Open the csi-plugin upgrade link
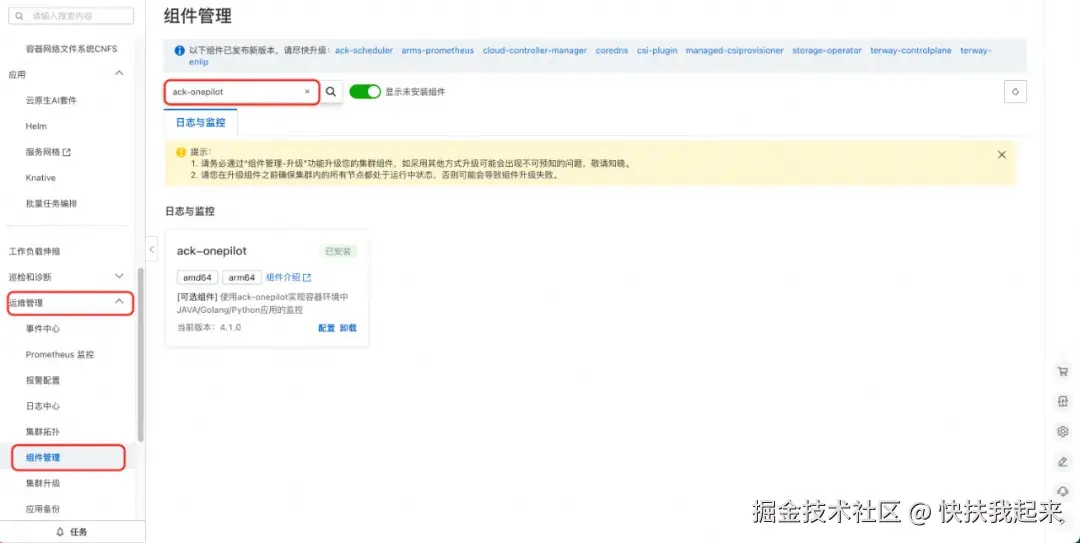Image resolution: width=1080 pixels, height=543 pixels. pos(656,50)
